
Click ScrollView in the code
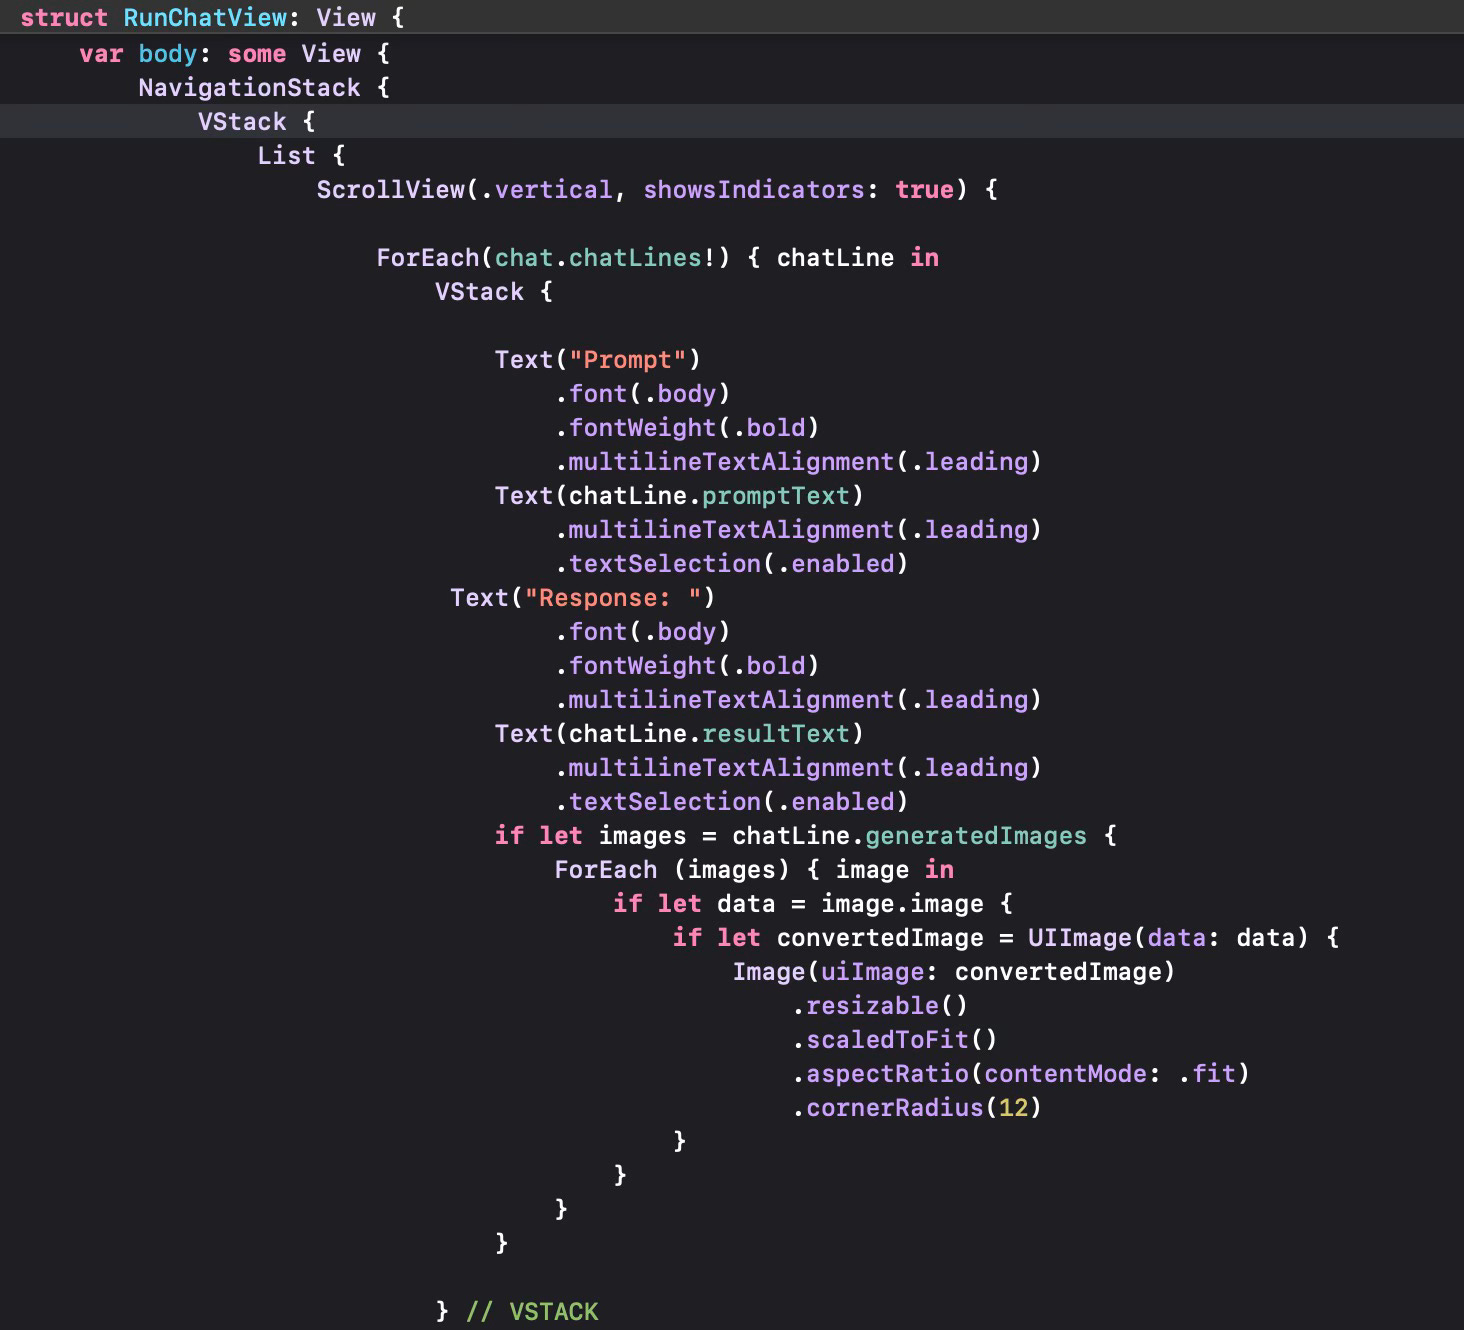tap(391, 189)
